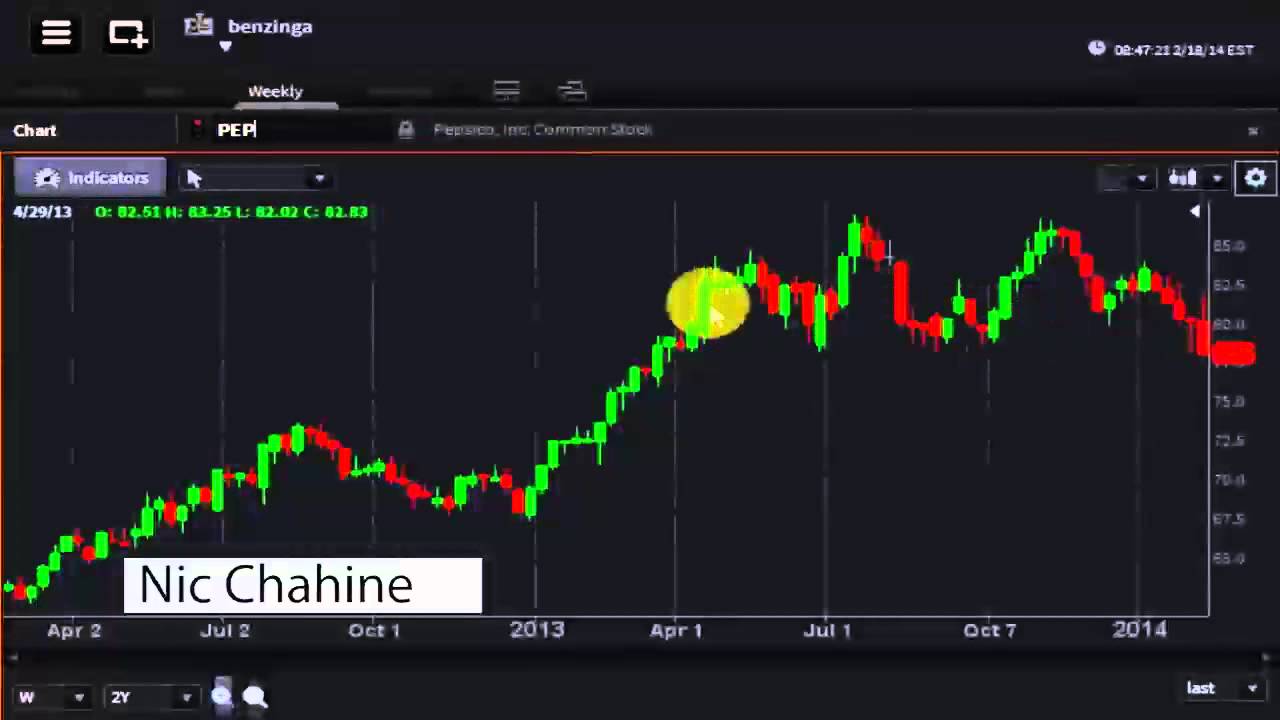The height and width of the screenshot is (720, 1280).
Task: Click the Pepsico, Inc. Common Stock label
Action: pos(543,129)
